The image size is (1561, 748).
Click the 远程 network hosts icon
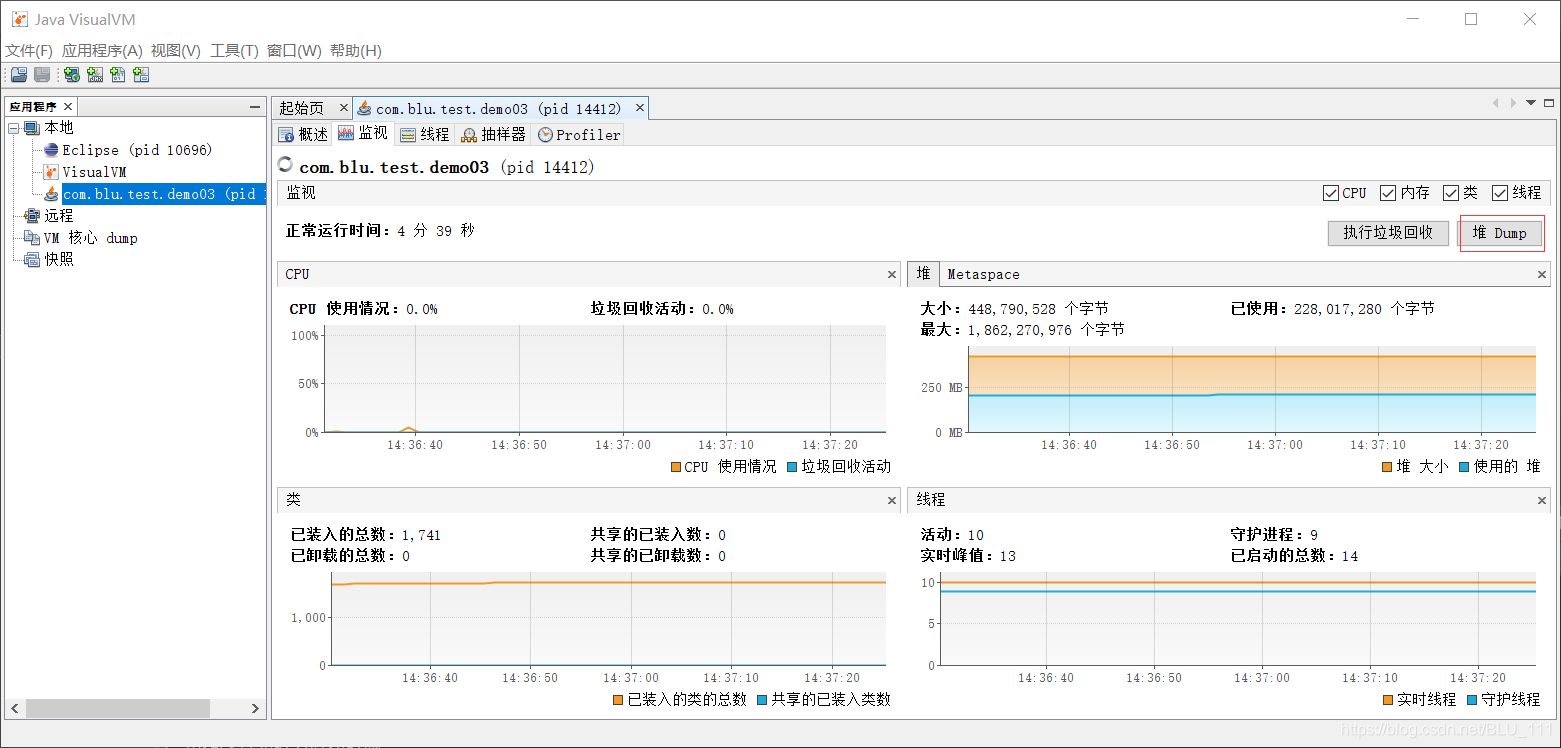(x=32, y=216)
